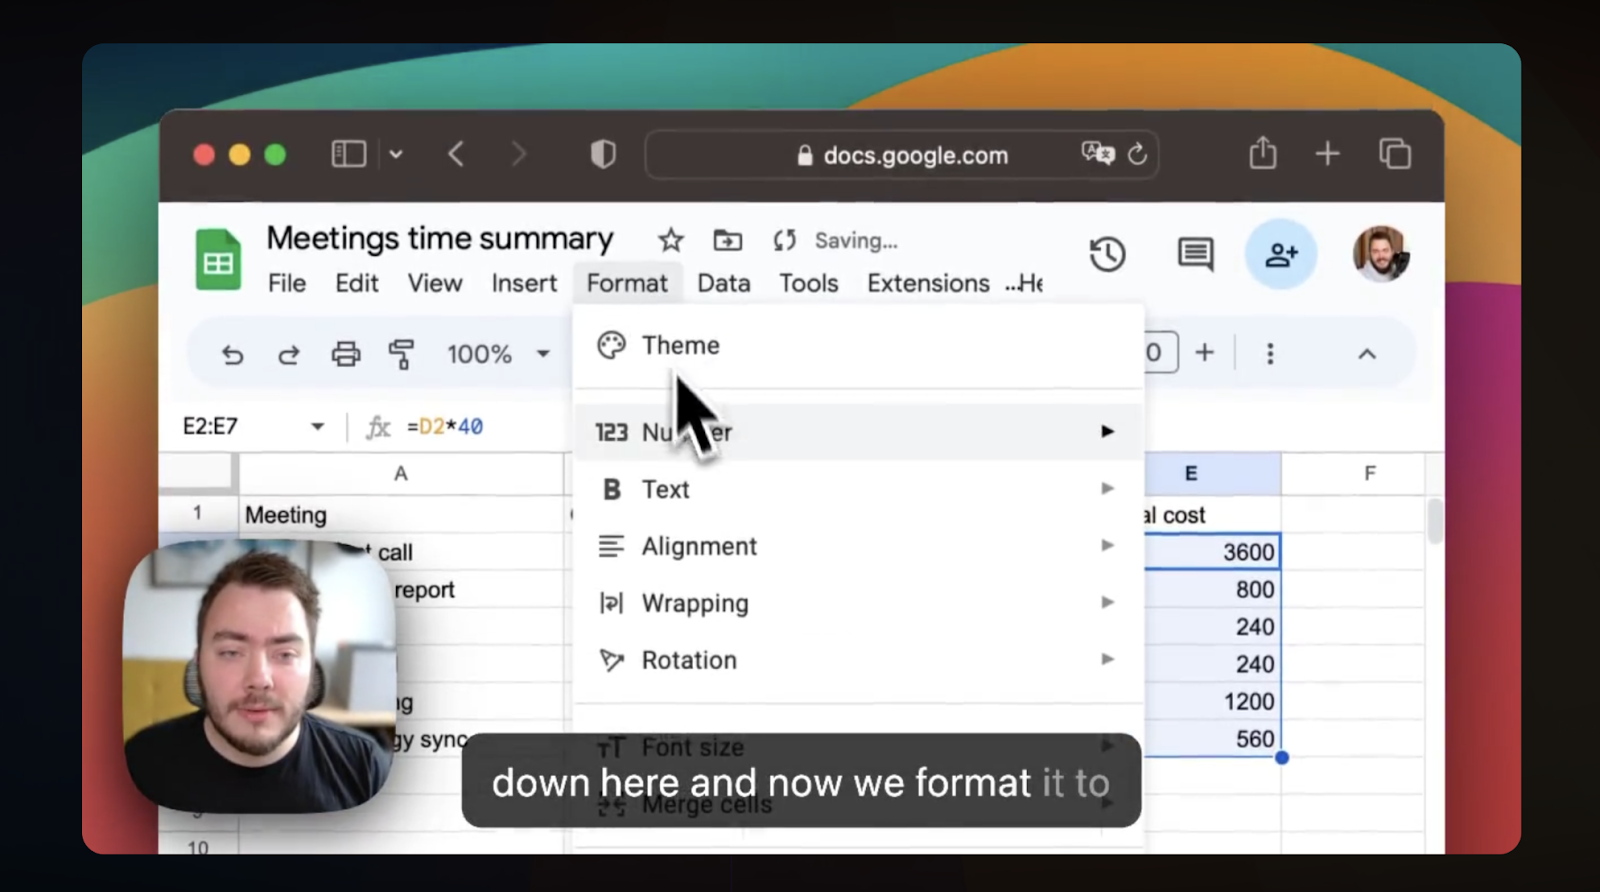This screenshot has width=1600, height=892.
Task: Click the move to folder icon
Action: coord(728,240)
